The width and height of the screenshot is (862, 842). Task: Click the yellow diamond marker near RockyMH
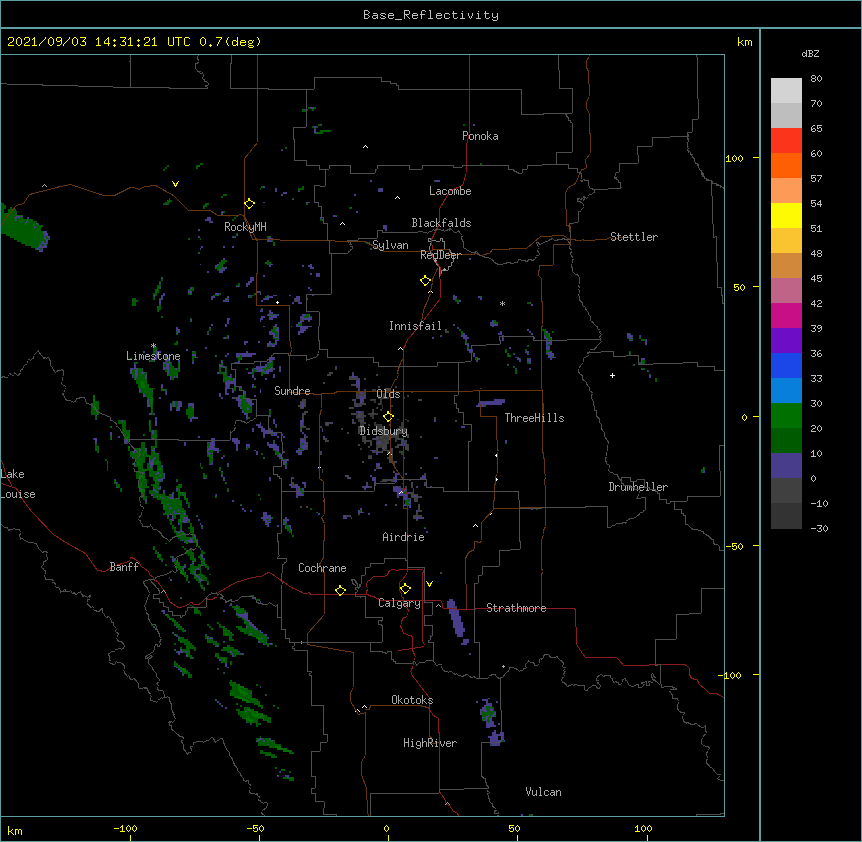pos(250,204)
